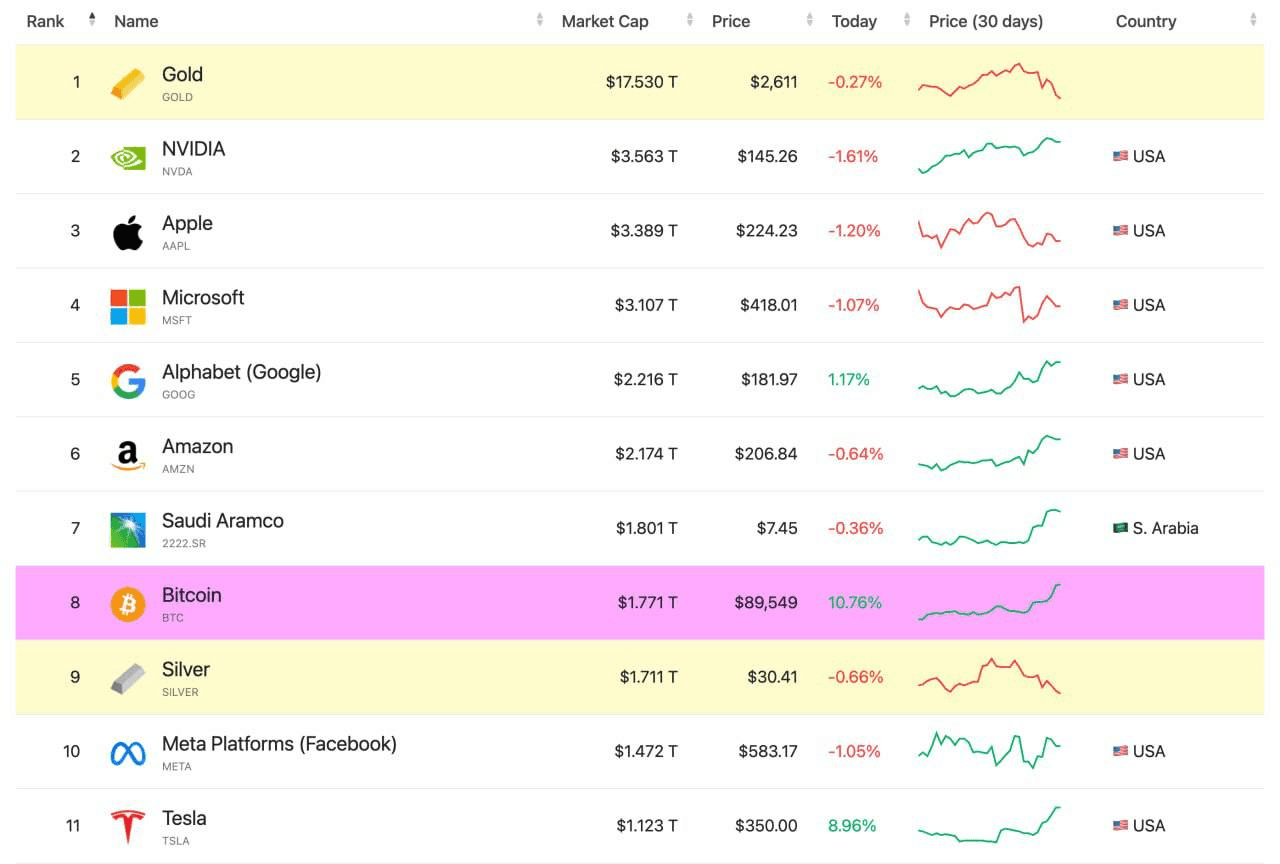Click Tesla 30-day price chart
1280x864 pixels.
pos(989,825)
